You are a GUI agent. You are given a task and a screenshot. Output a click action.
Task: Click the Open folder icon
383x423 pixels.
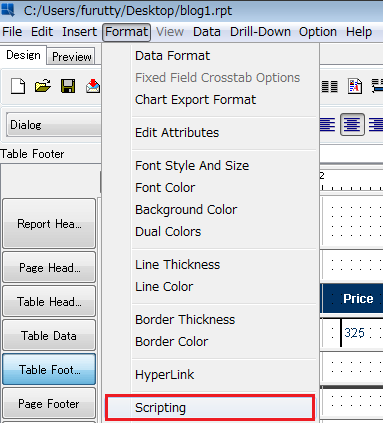pyautogui.click(x=43, y=86)
